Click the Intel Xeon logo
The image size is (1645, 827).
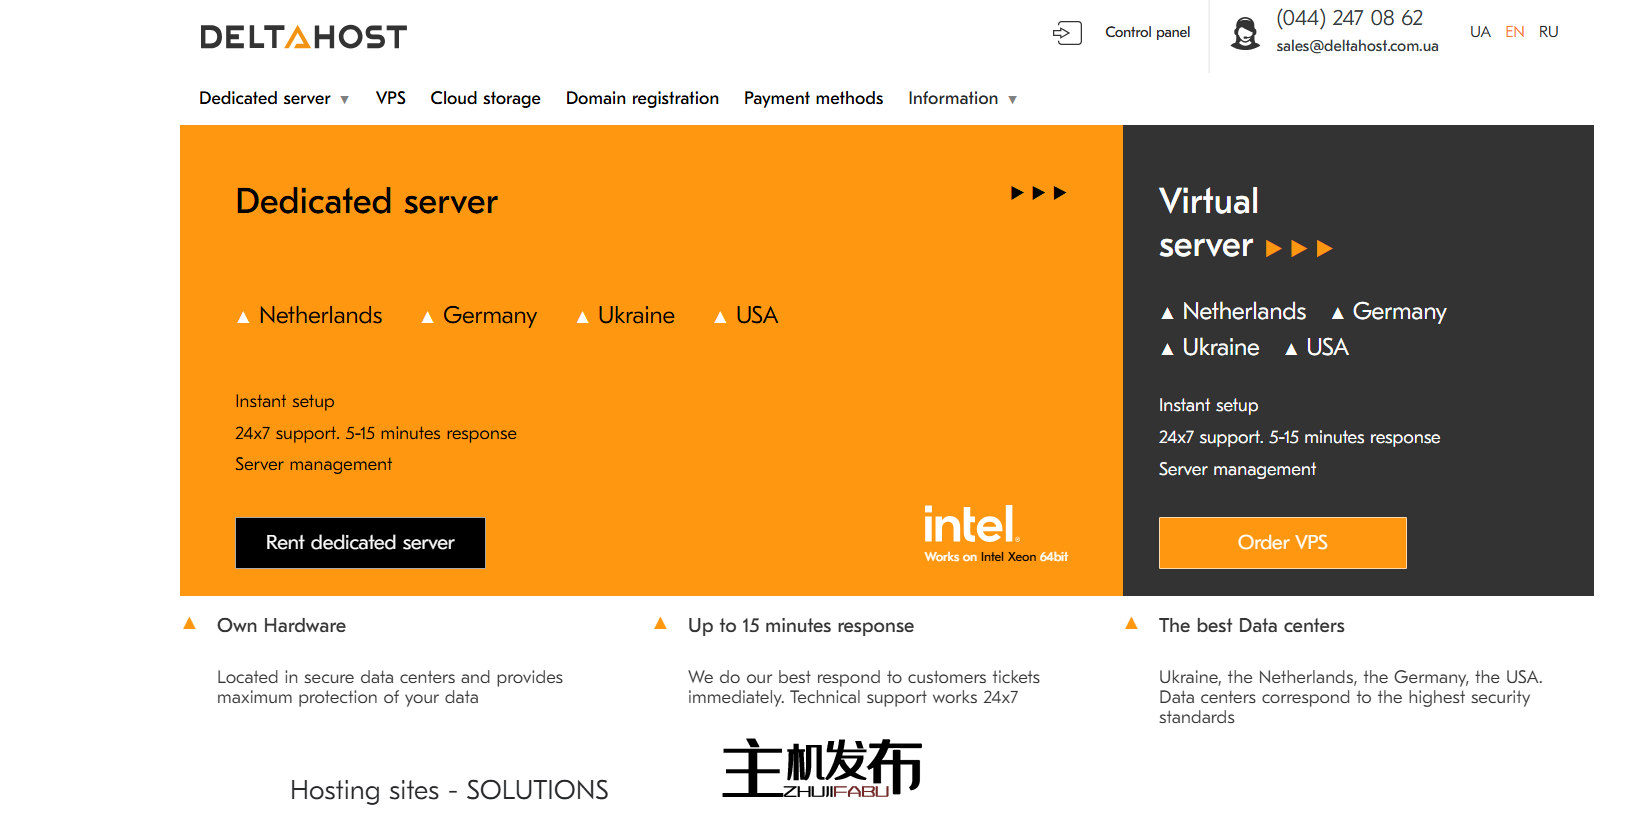click(x=994, y=534)
